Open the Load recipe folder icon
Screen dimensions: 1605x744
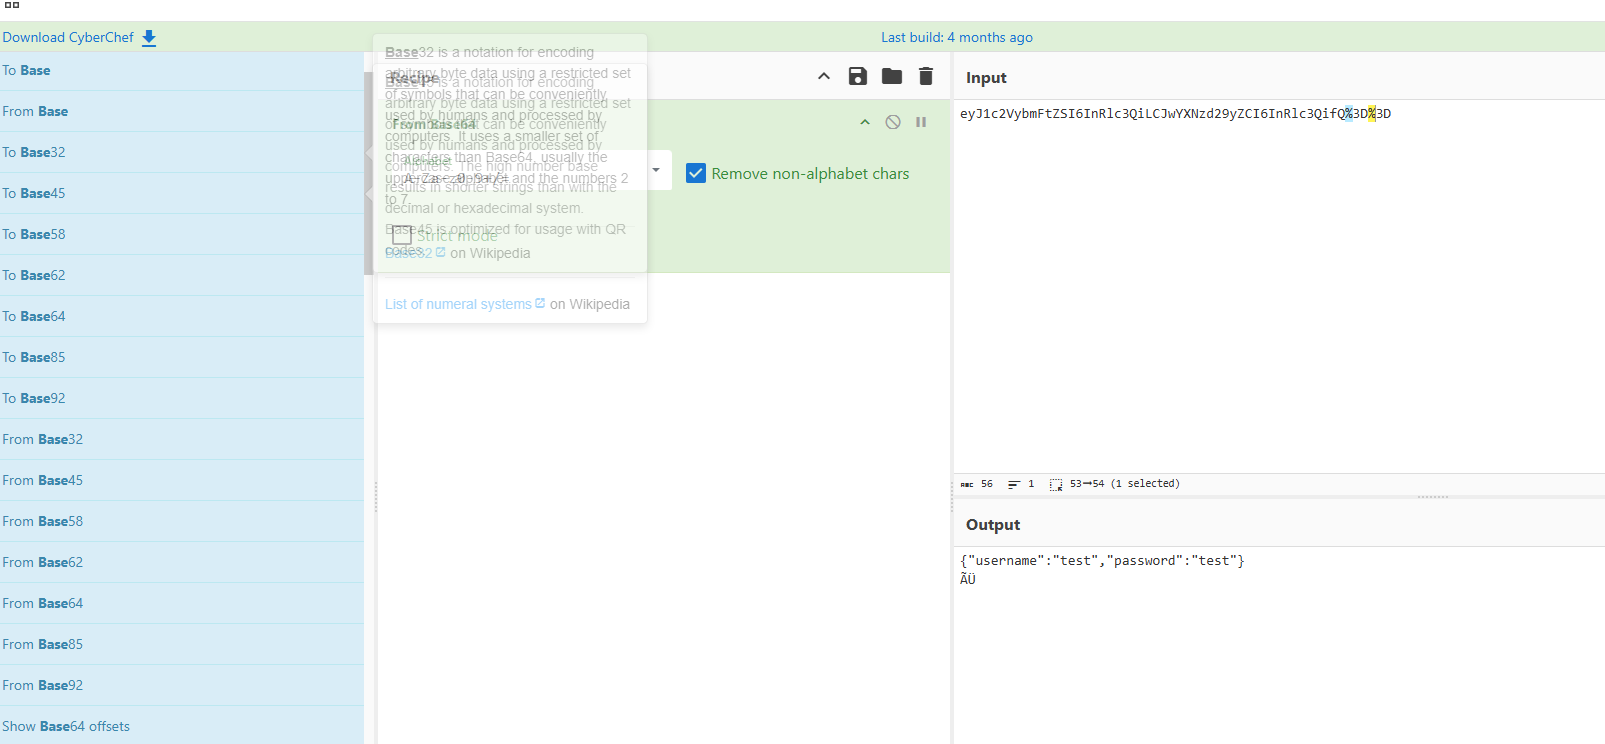pyautogui.click(x=891, y=77)
